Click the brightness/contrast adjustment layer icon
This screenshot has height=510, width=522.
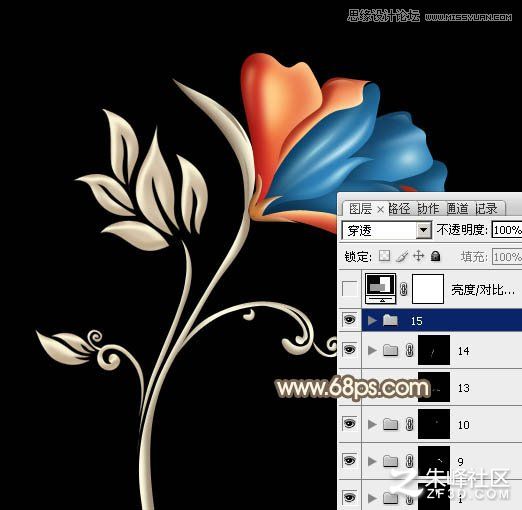(381, 288)
